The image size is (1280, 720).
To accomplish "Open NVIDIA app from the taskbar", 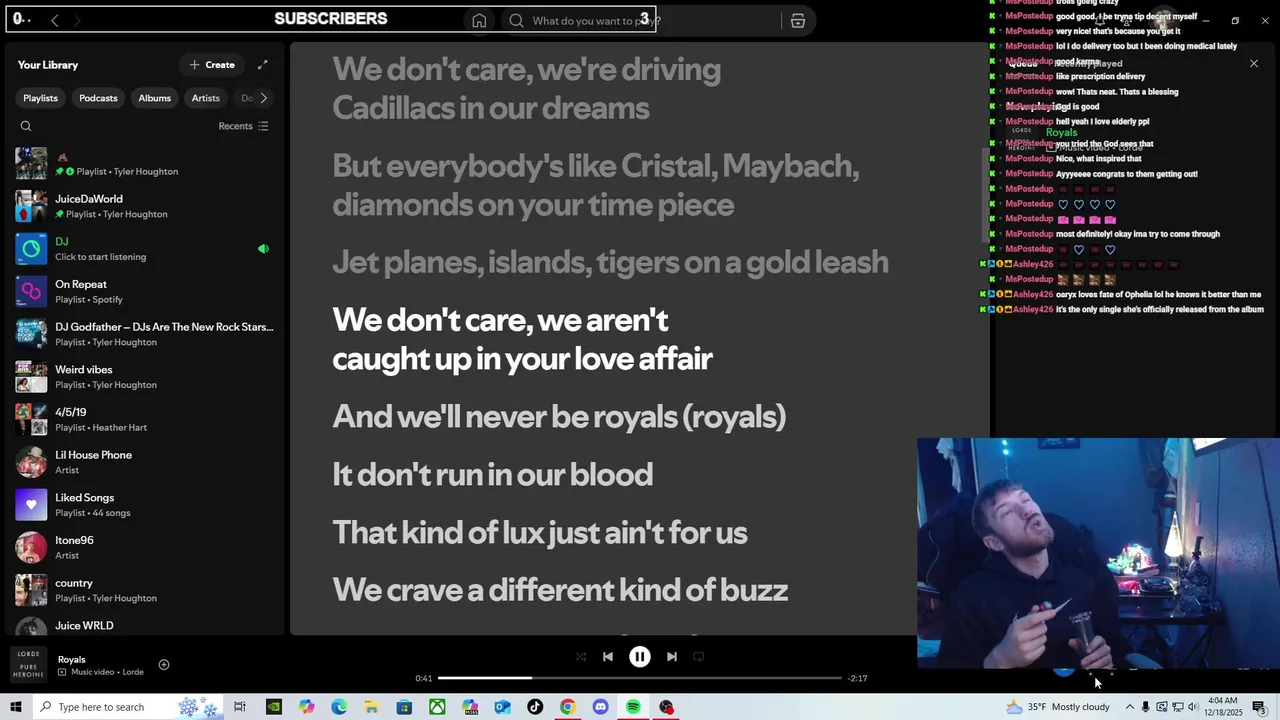I will coord(273,707).
